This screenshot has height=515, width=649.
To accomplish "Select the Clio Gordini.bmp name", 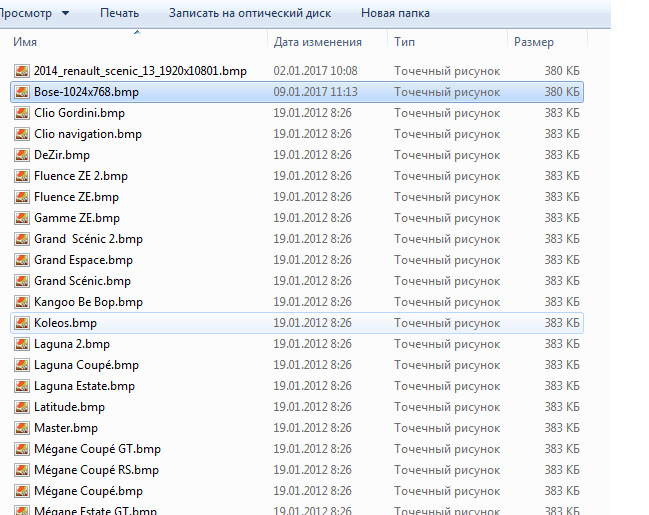I will click(79, 113).
